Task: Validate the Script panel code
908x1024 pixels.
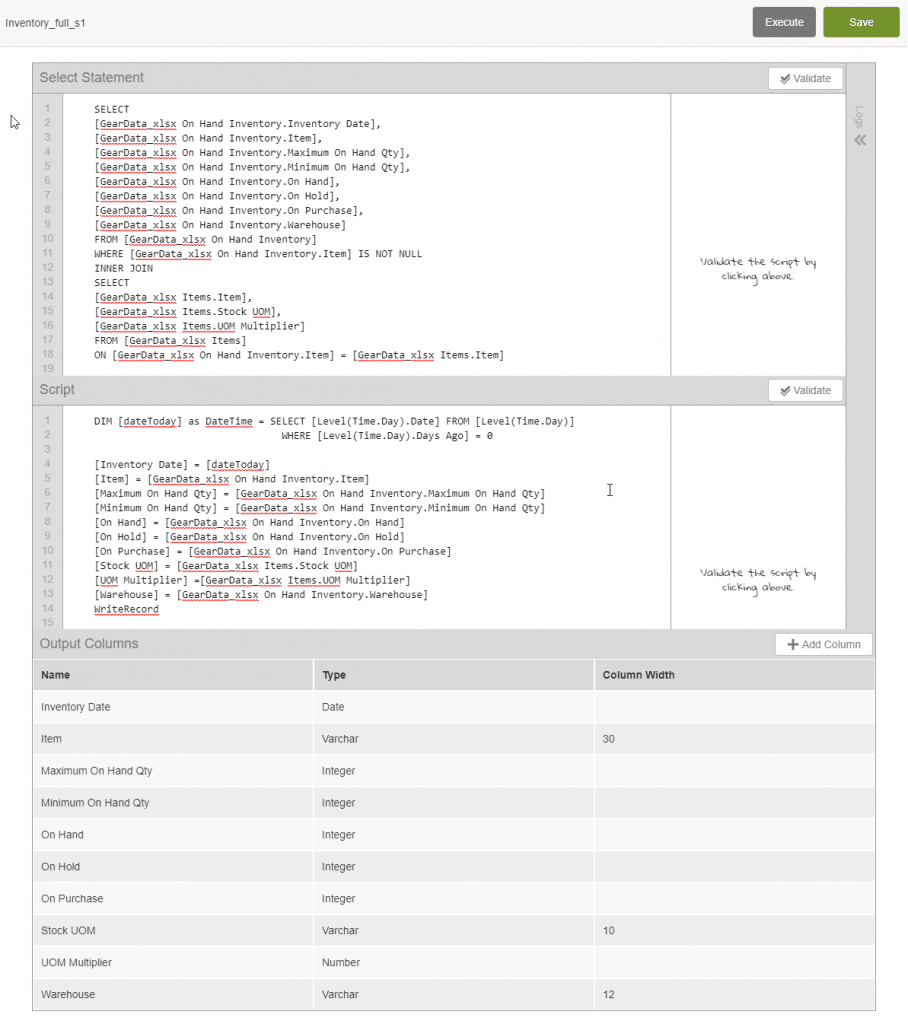Action: (x=805, y=390)
